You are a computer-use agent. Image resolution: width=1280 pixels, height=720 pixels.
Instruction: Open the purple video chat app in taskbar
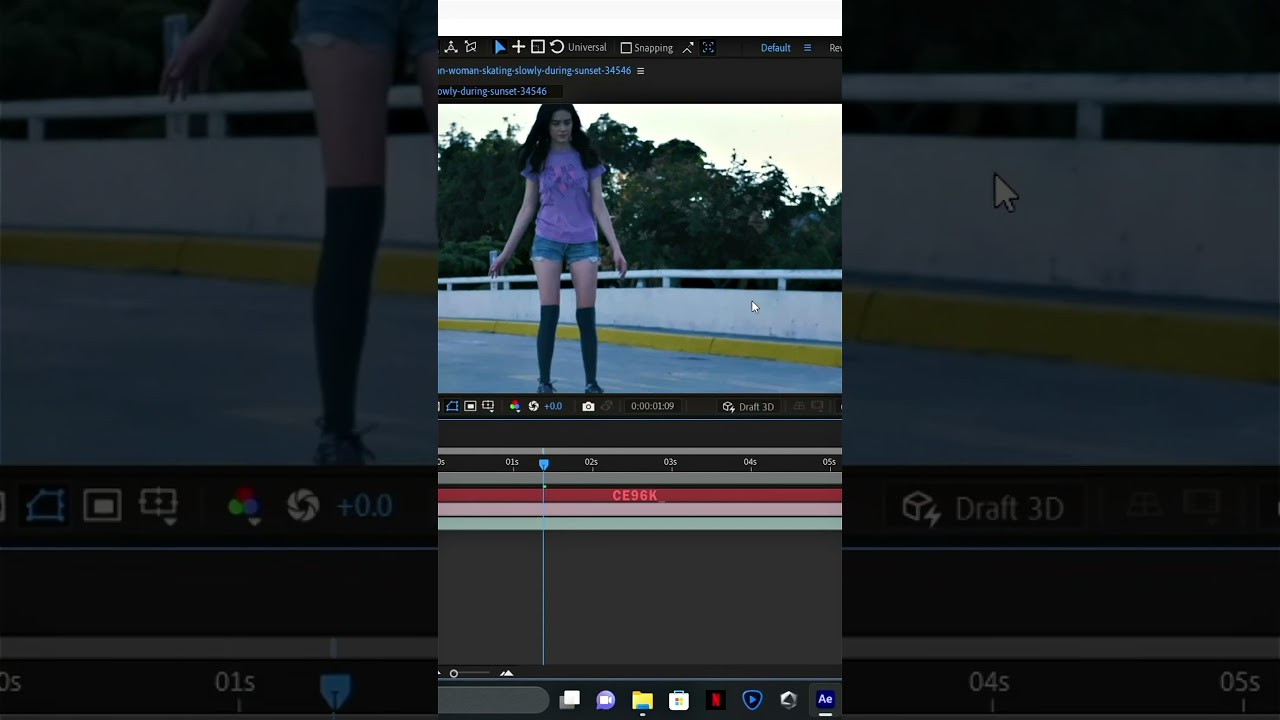[x=605, y=700]
